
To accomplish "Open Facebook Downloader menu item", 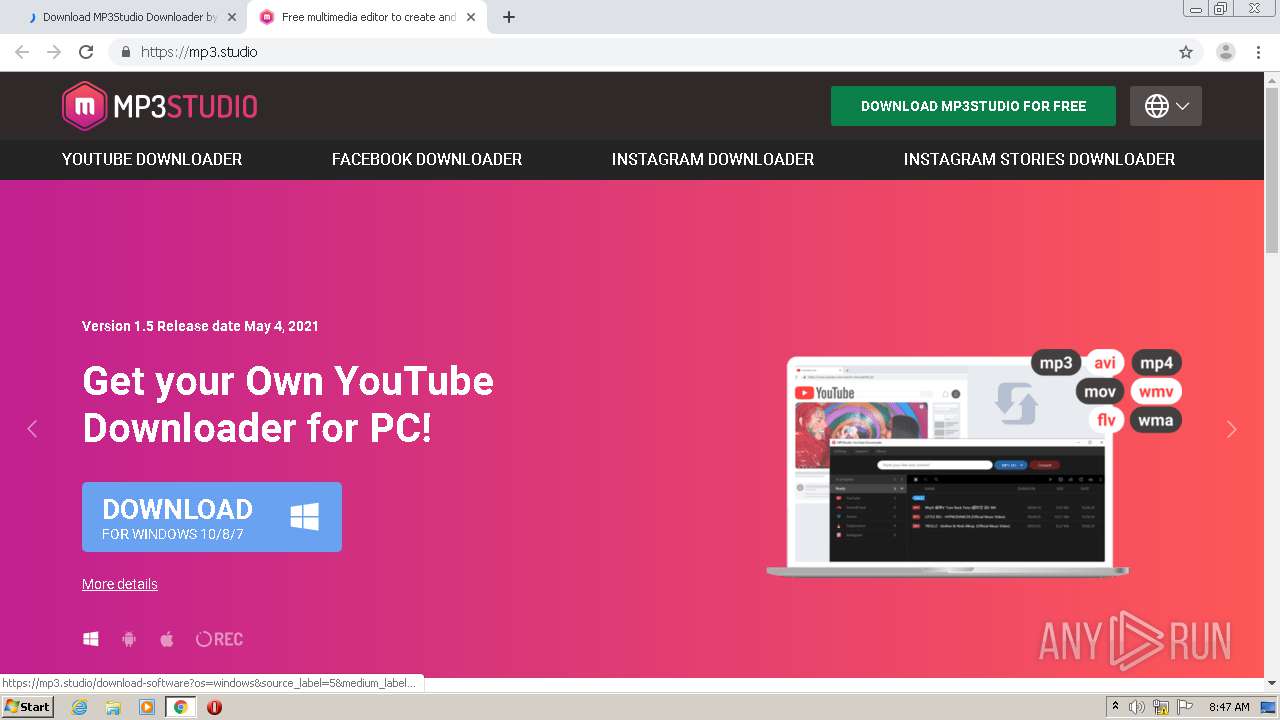I will [x=427, y=159].
